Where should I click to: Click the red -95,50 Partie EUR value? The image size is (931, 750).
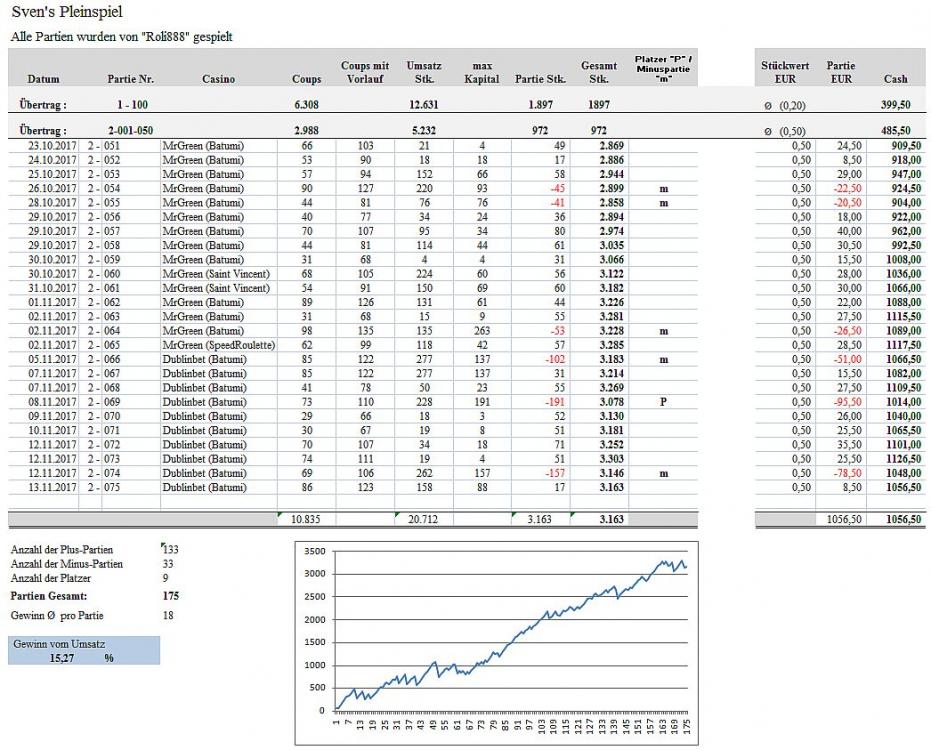tap(843, 401)
